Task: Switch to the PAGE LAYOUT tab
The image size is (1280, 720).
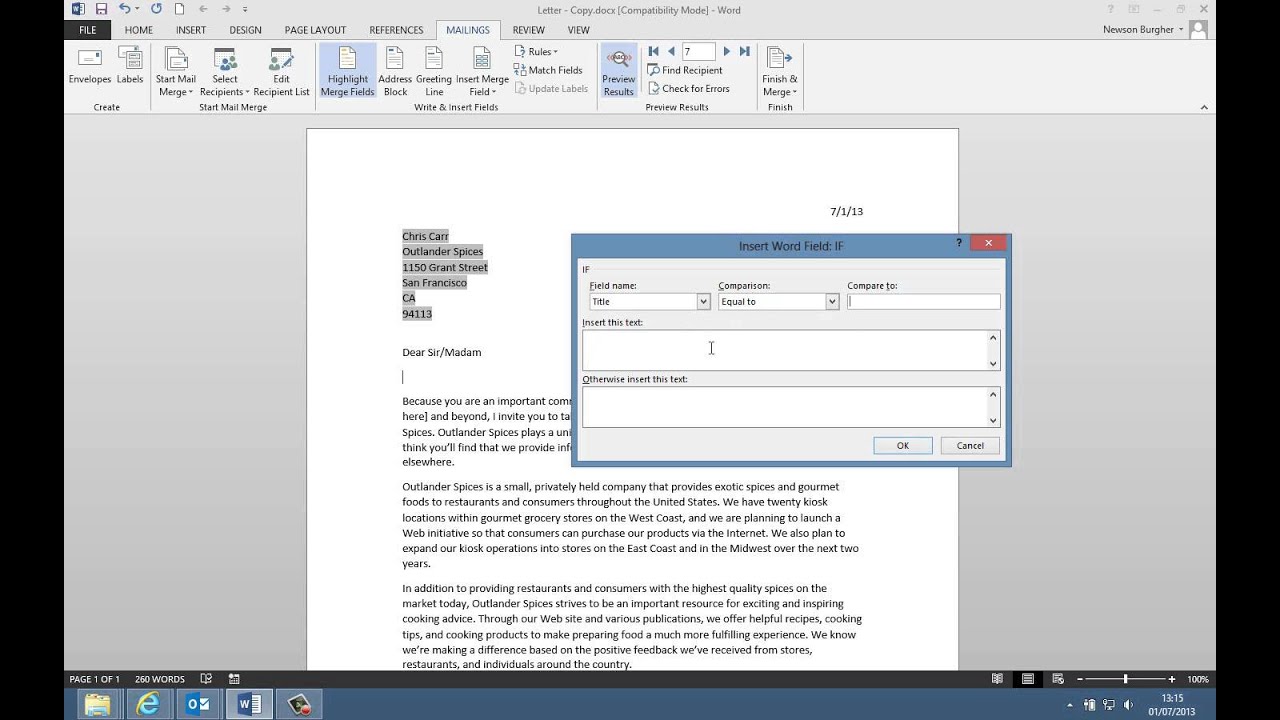Action: point(315,30)
